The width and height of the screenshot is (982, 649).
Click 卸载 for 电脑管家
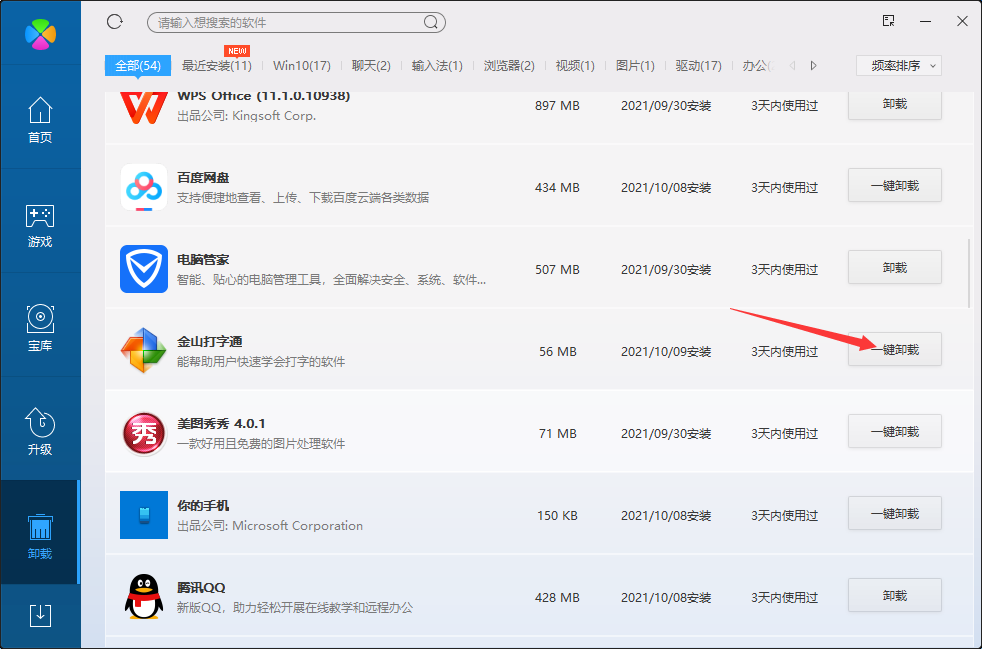(x=895, y=267)
